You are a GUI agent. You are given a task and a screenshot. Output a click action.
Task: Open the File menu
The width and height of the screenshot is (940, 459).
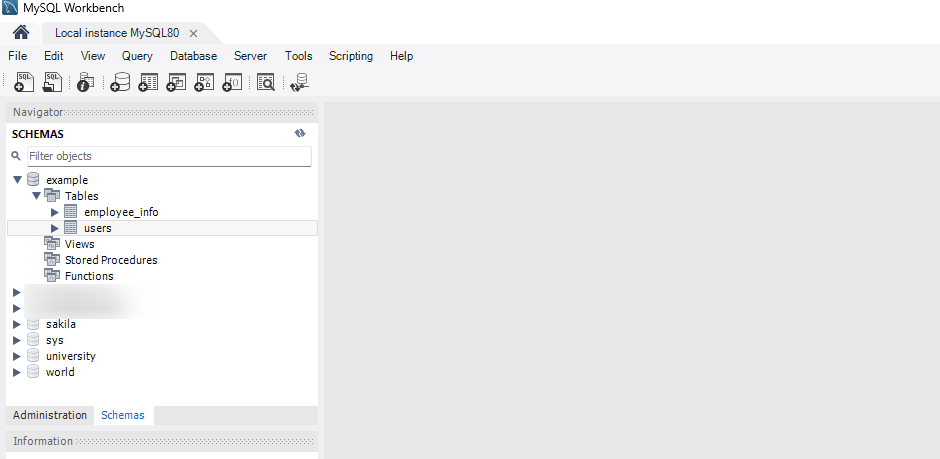[x=17, y=56]
